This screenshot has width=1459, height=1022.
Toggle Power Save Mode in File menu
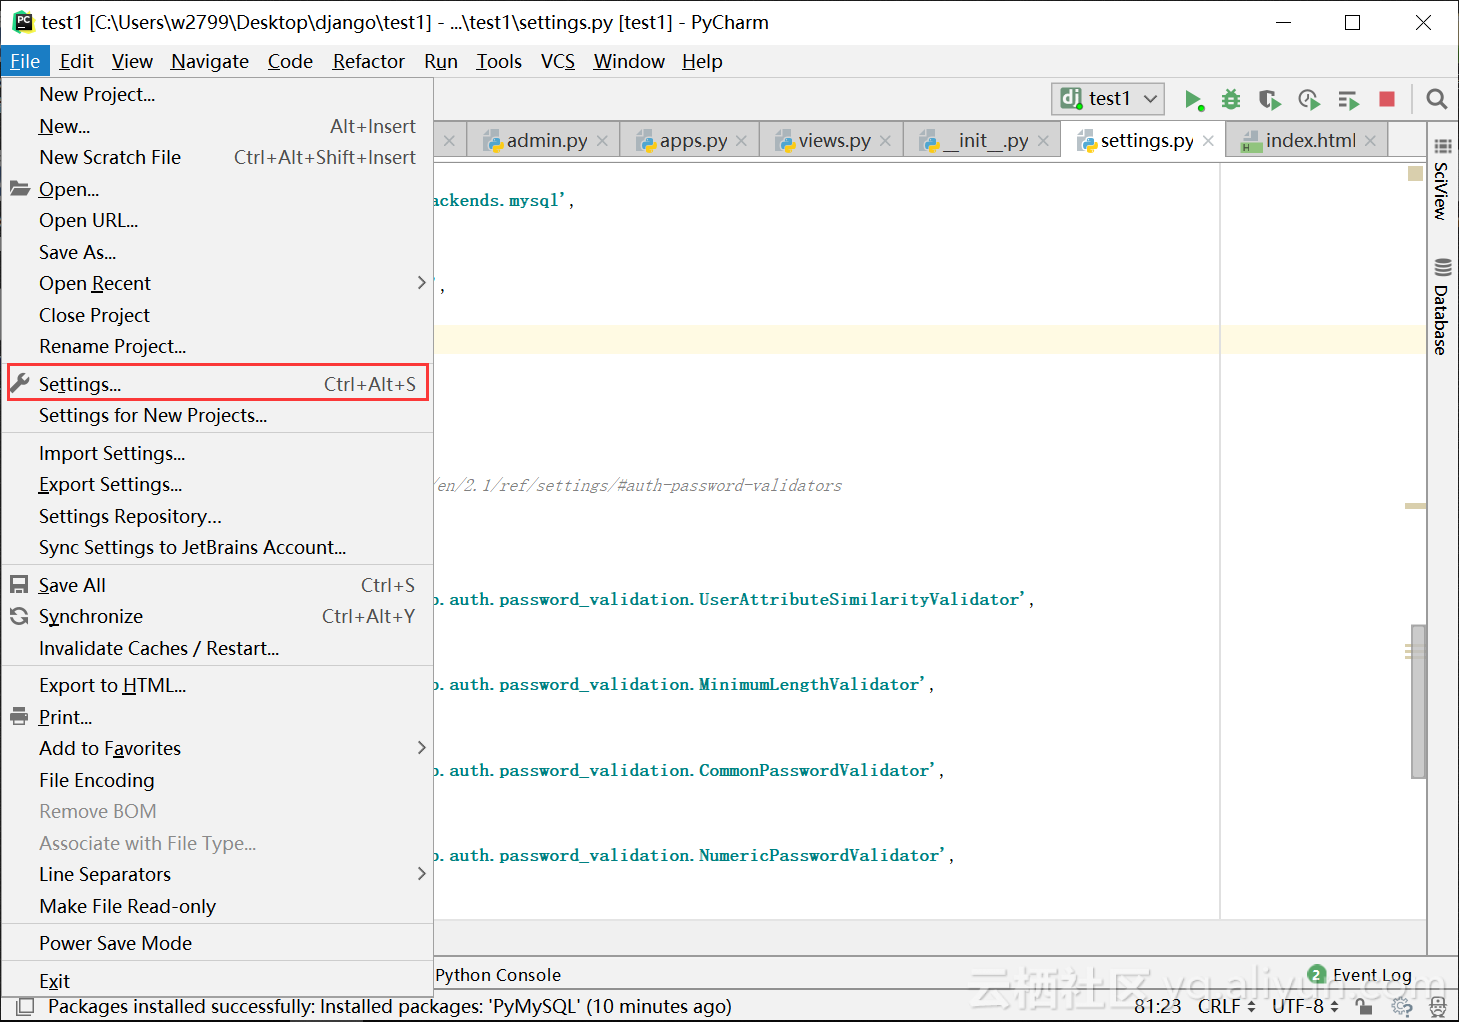(218, 943)
